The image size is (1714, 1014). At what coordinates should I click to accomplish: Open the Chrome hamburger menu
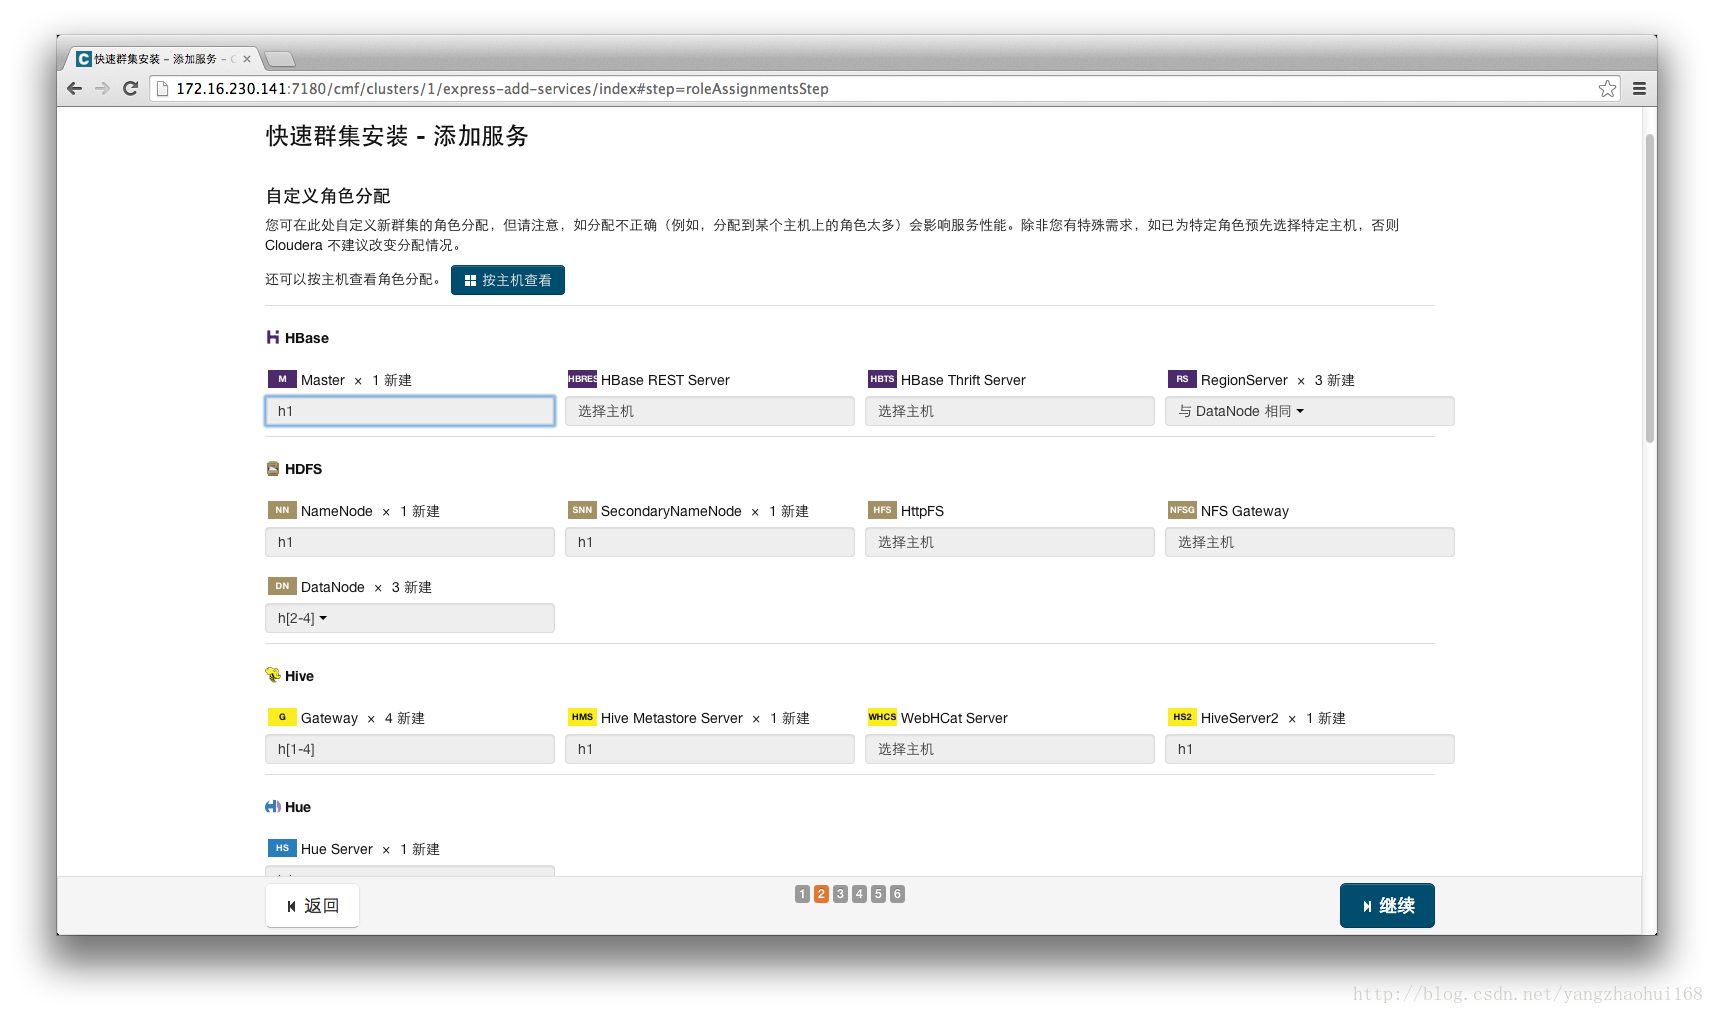tap(1639, 89)
